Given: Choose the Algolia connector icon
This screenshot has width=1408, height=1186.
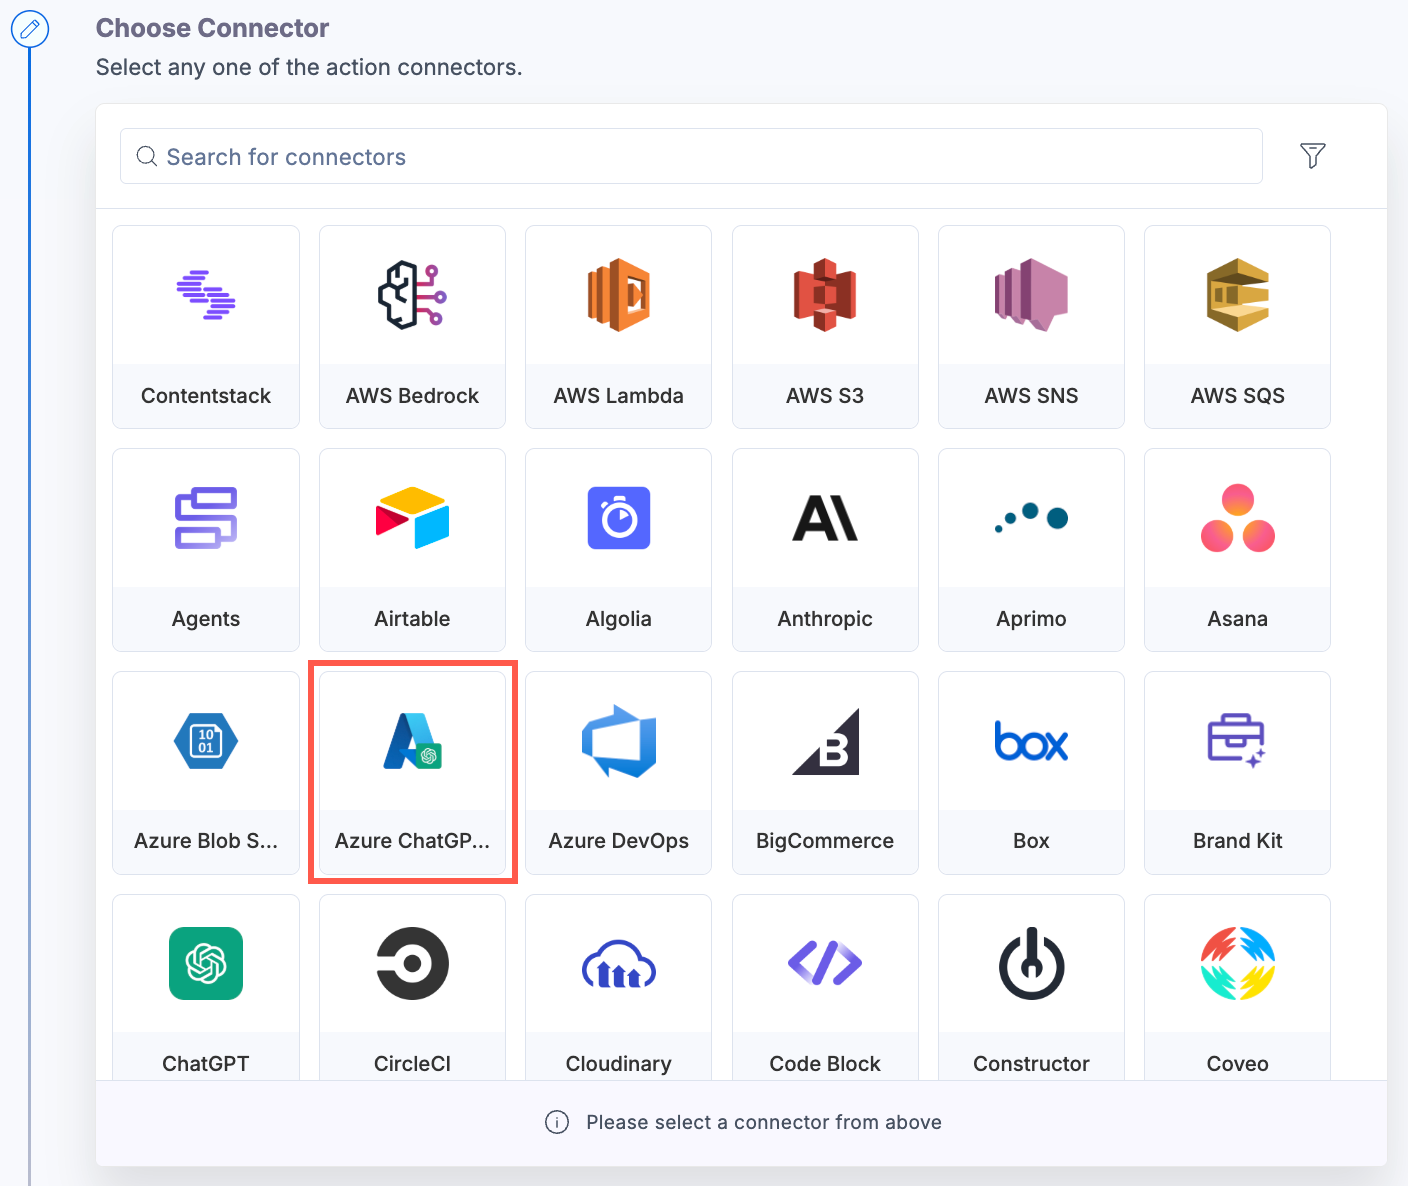Looking at the screenshot, I should (619, 518).
